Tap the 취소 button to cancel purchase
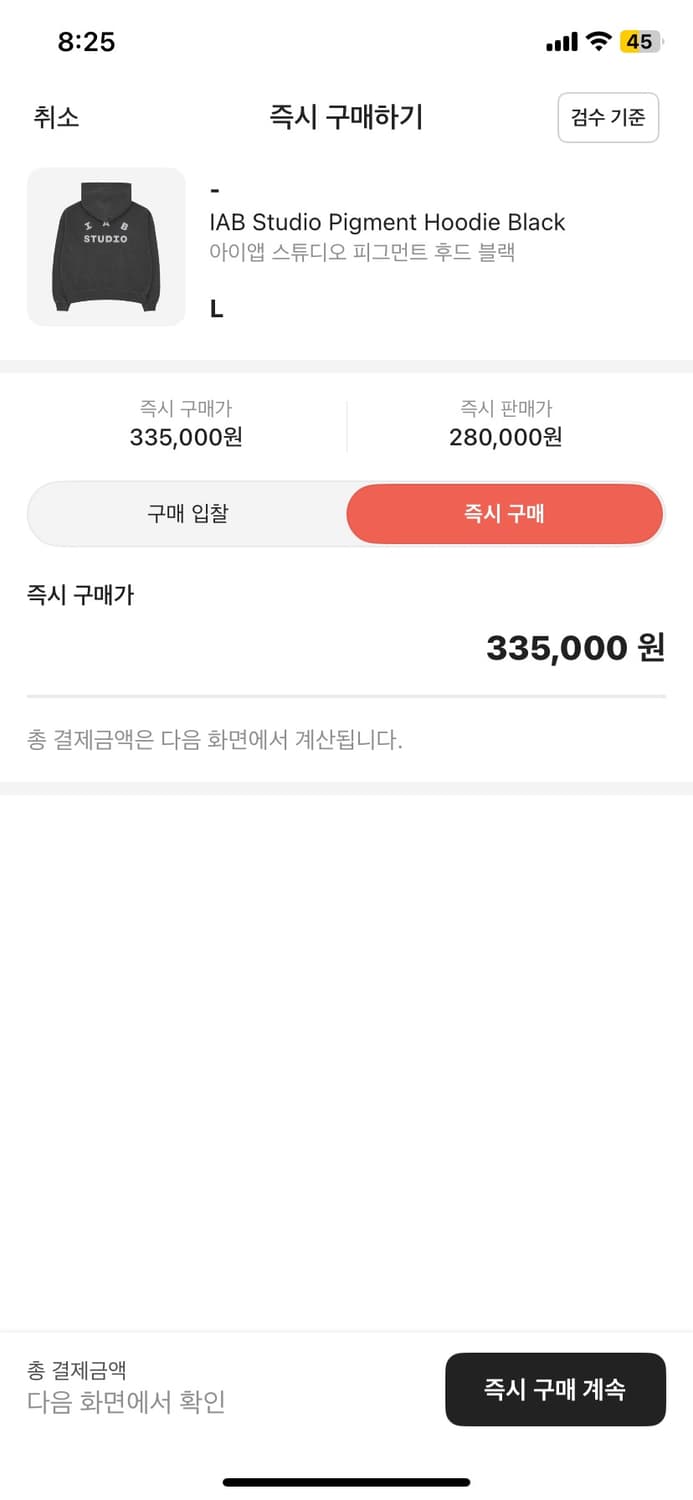The image size is (693, 1500). 55,117
